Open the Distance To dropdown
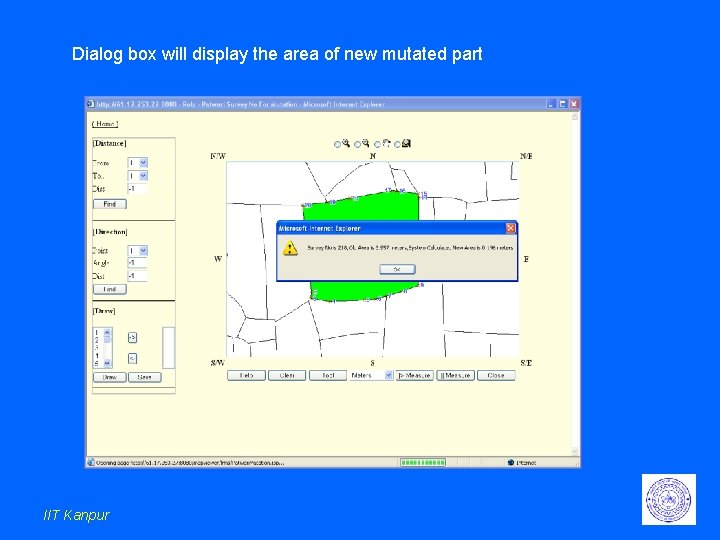 [138, 176]
